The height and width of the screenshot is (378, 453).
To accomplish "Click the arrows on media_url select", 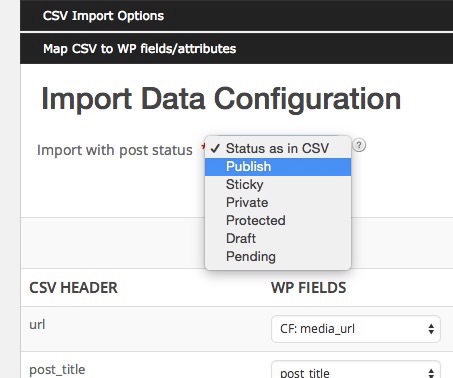I will pyautogui.click(x=431, y=329).
